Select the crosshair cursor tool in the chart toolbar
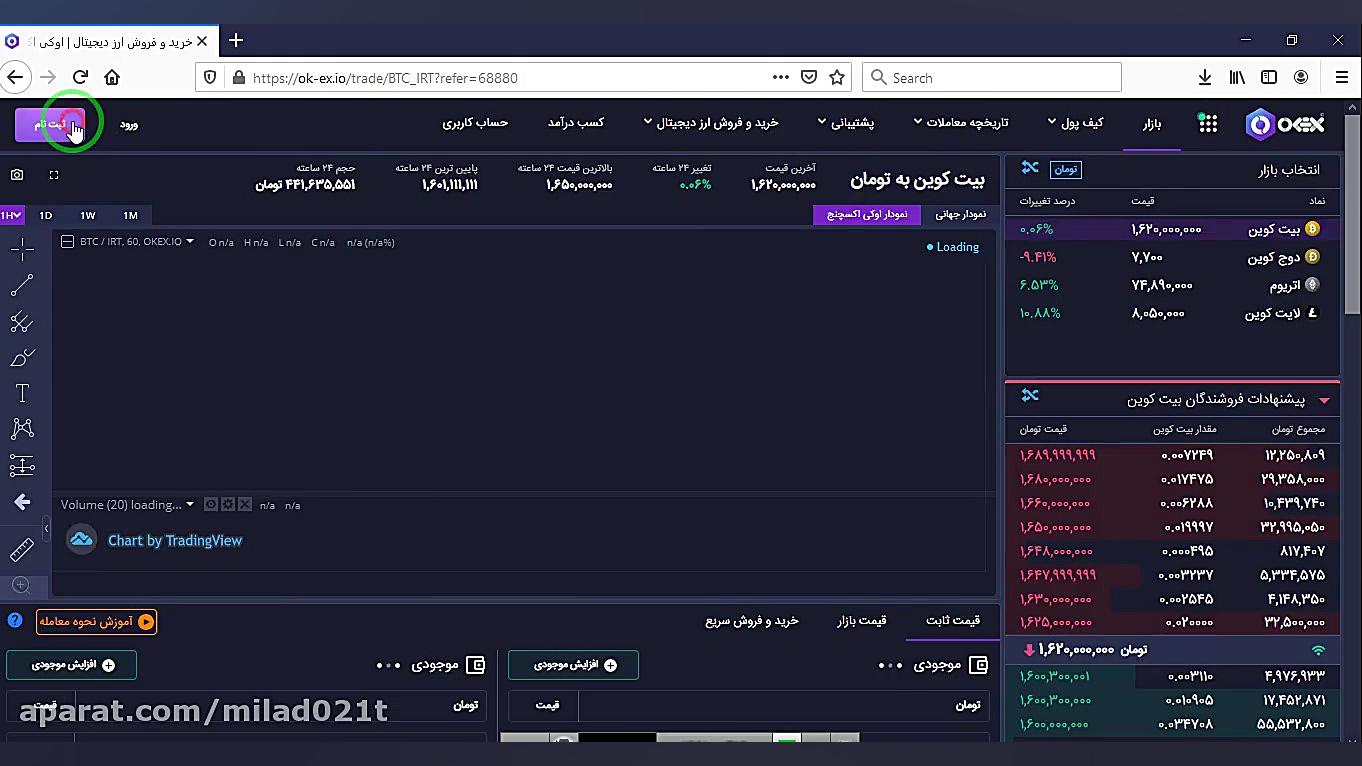 point(22,249)
